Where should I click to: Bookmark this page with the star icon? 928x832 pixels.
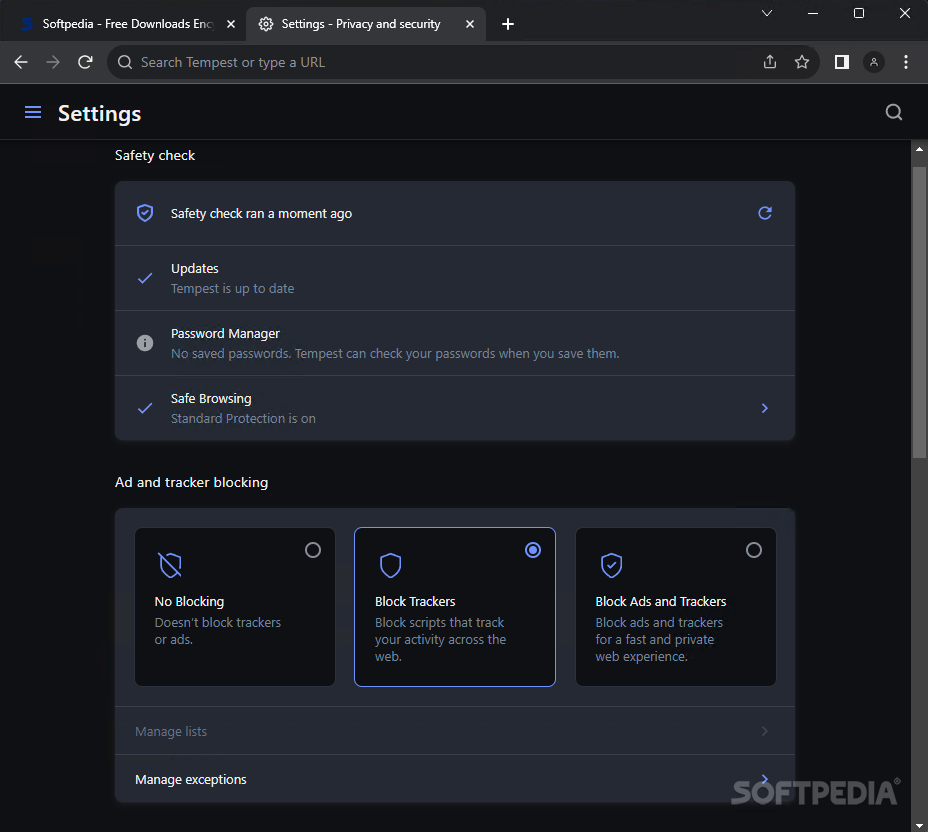tap(802, 62)
